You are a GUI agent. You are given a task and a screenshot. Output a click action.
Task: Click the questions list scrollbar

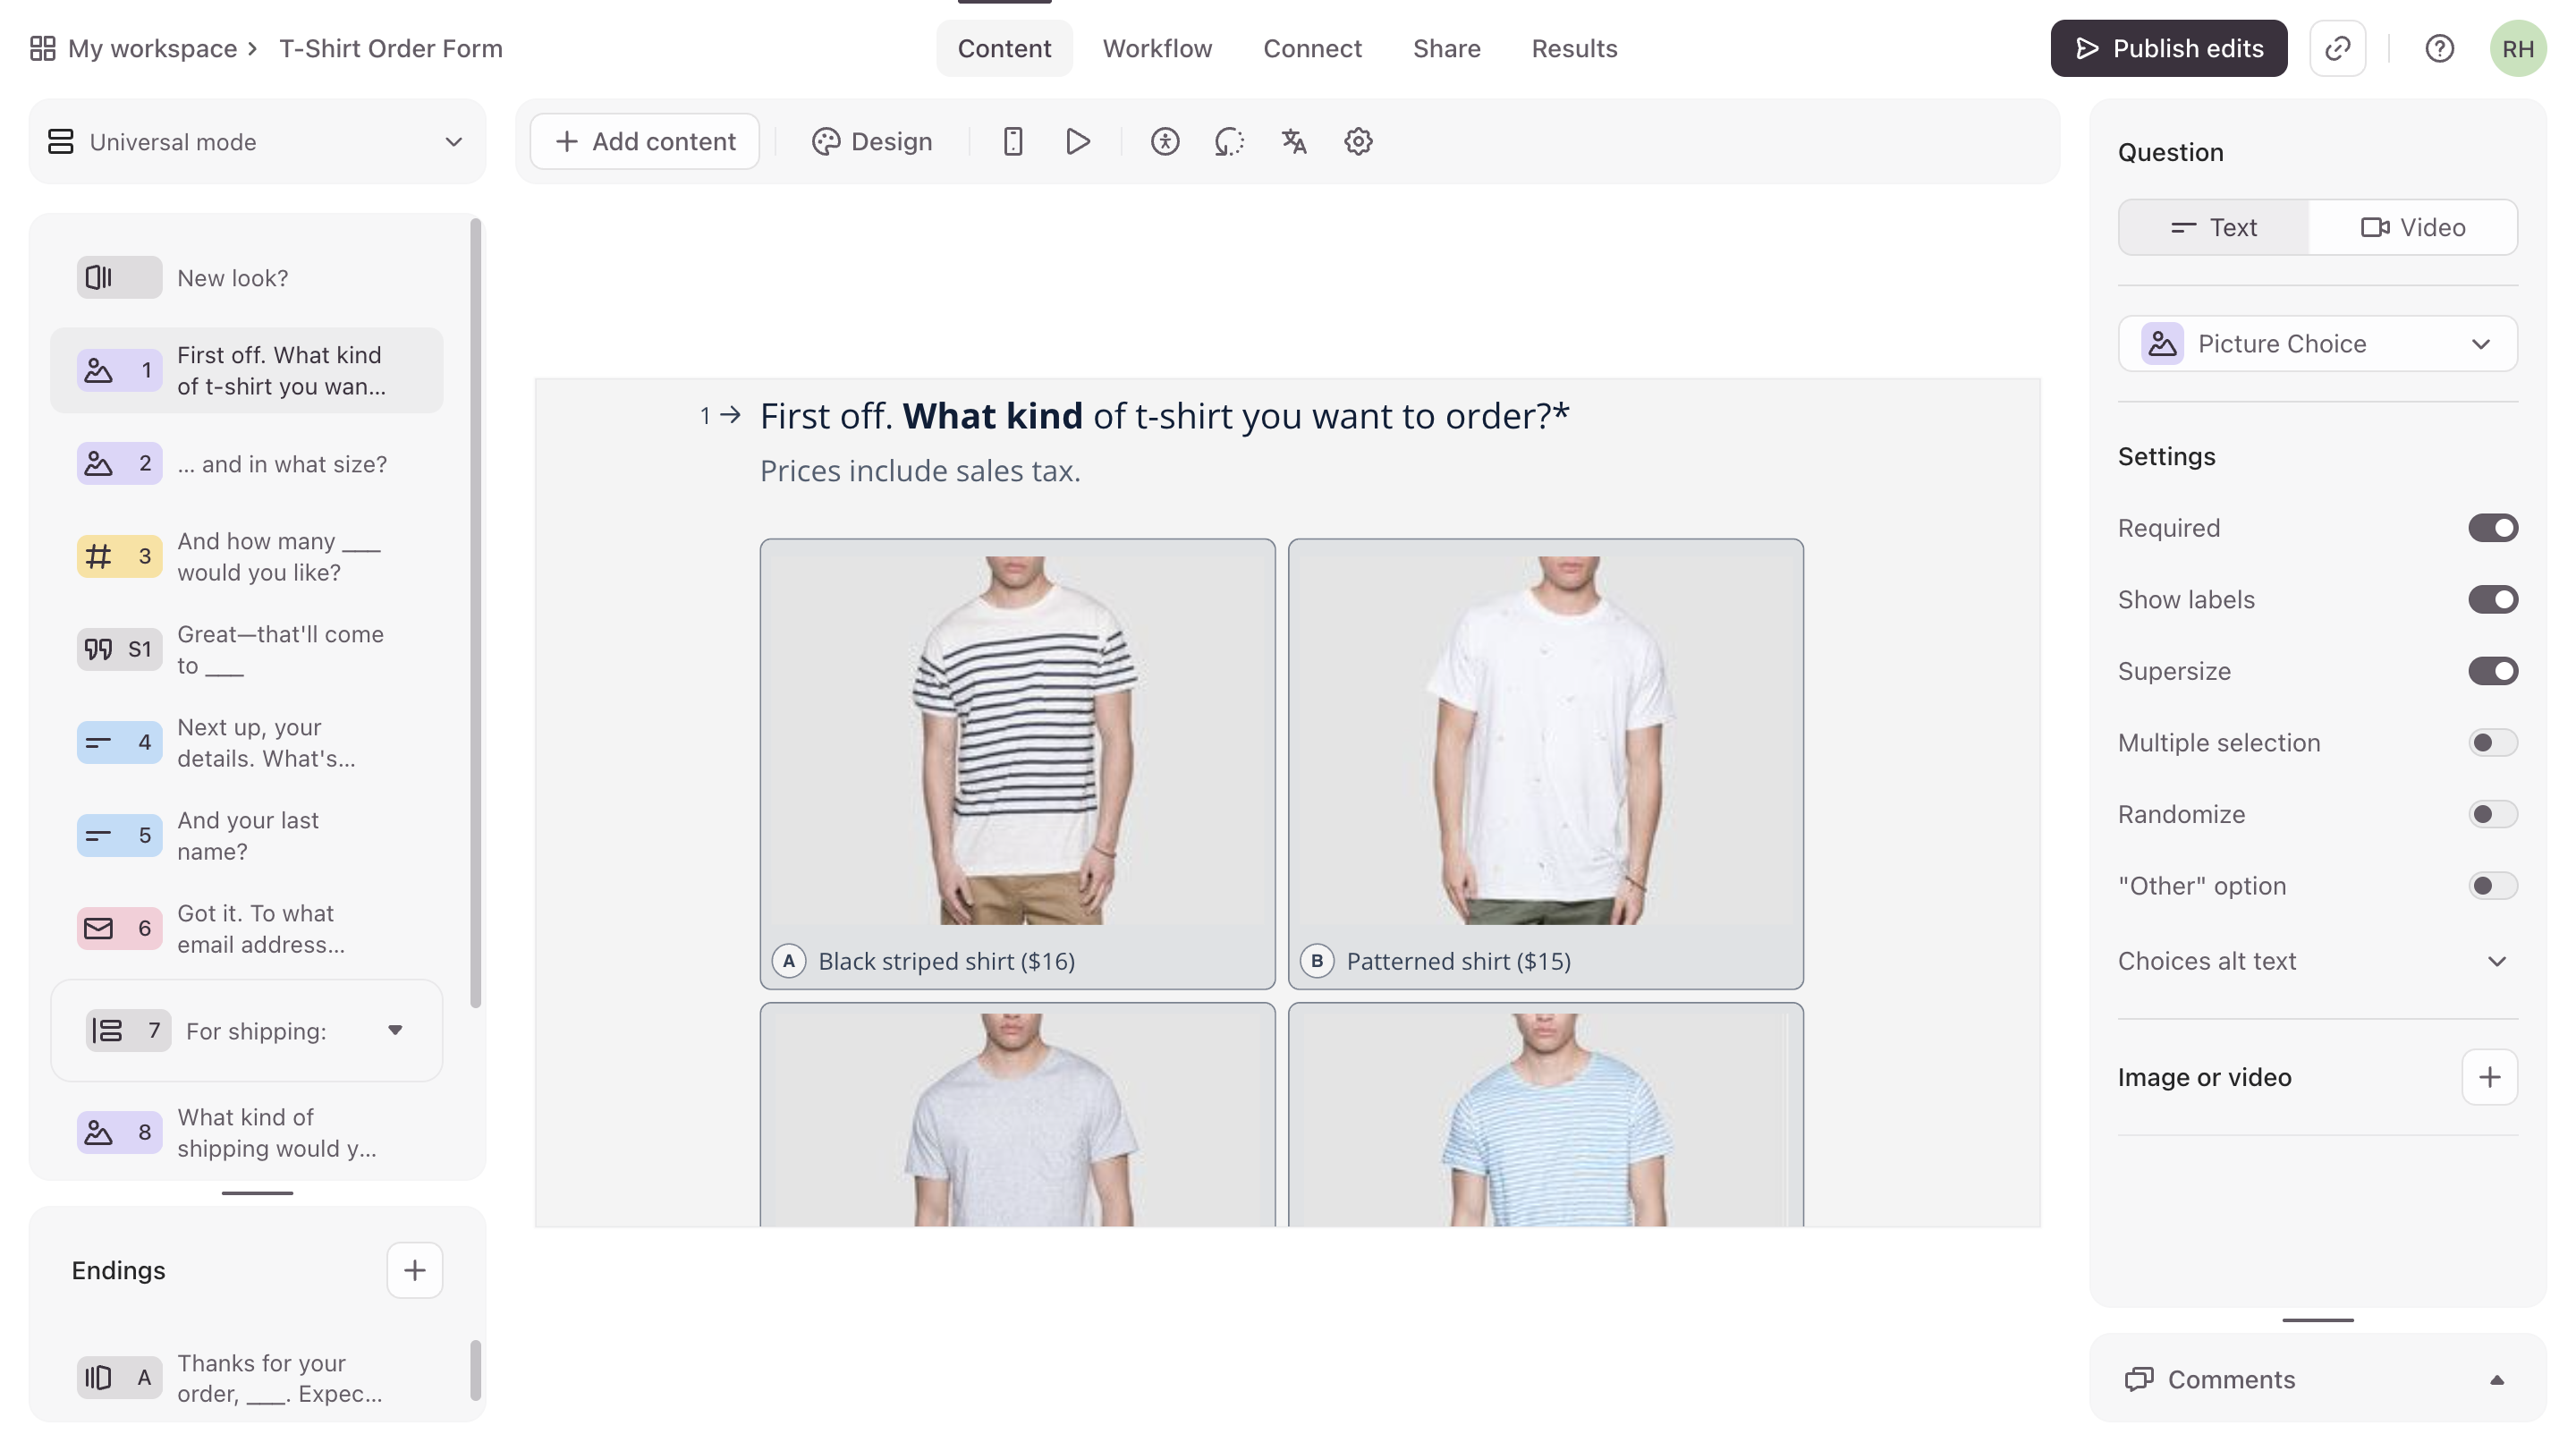point(475,612)
